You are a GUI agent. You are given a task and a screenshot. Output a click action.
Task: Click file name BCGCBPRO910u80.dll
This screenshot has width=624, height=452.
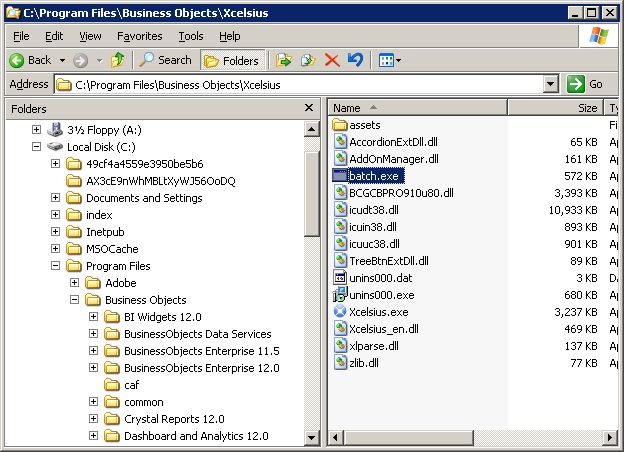pos(401,193)
